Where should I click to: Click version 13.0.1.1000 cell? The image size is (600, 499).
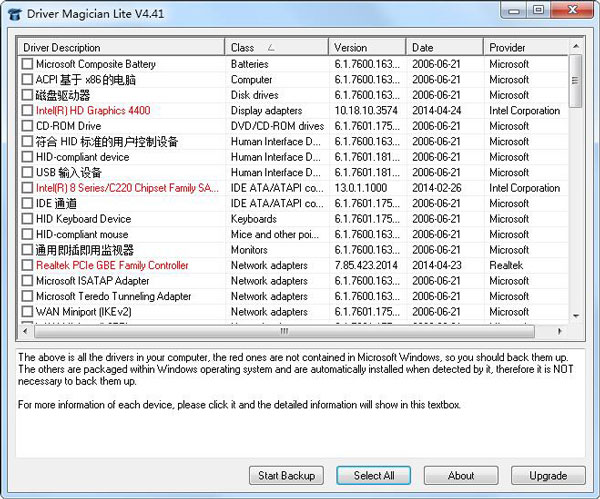[361, 188]
